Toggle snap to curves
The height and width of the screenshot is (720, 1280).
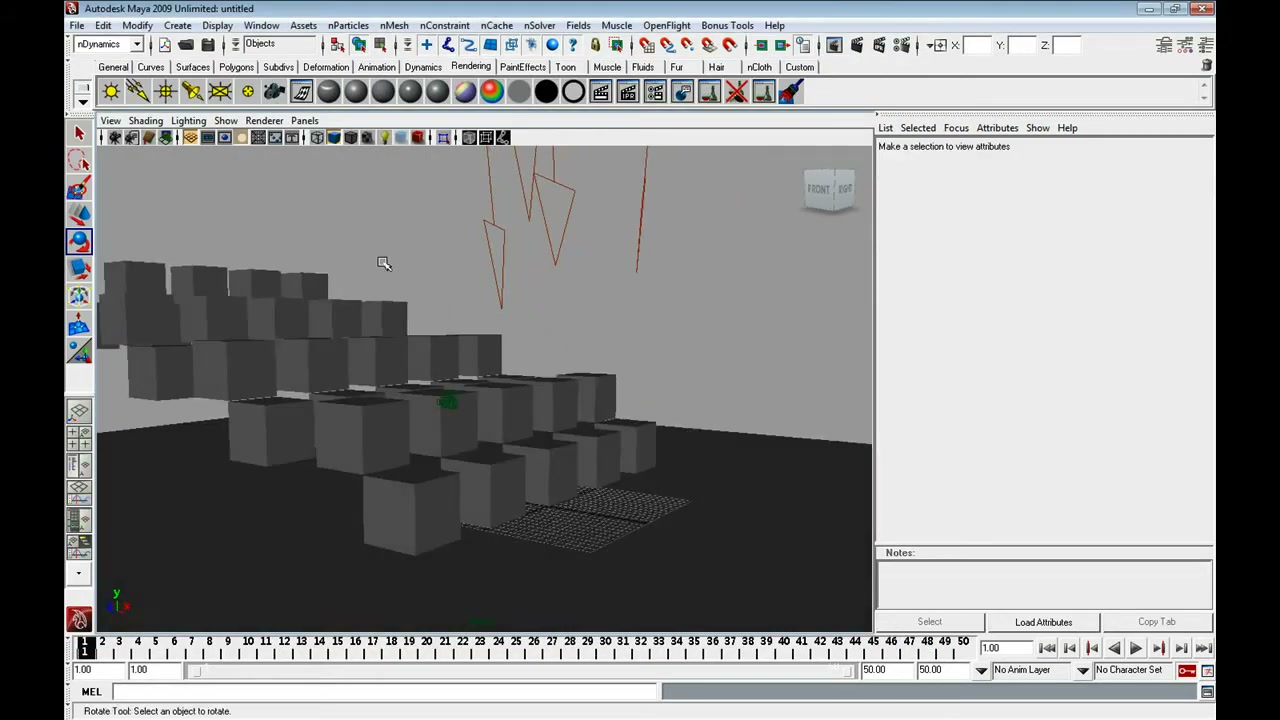pos(667,45)
